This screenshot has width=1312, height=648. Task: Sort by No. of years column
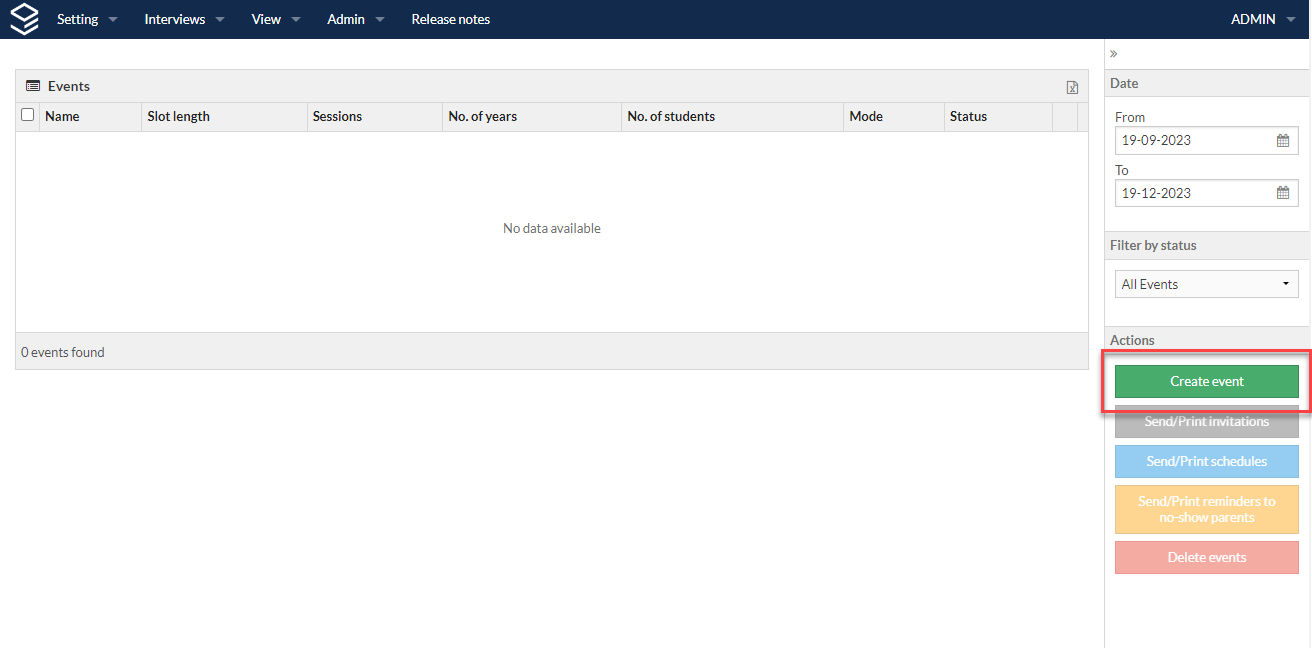[x=532, y=116]
